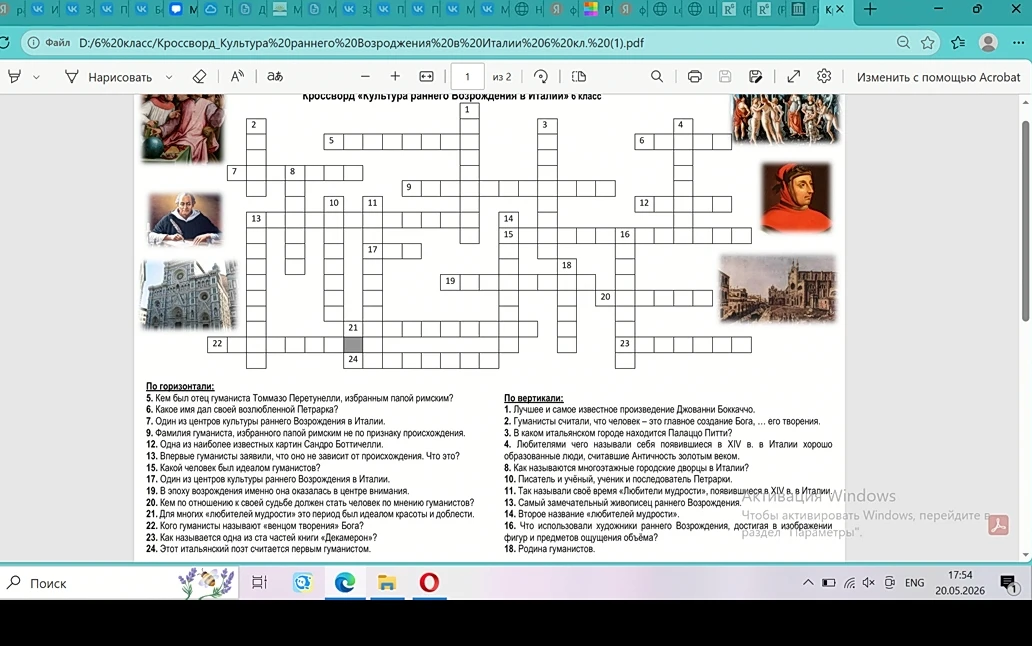Screen dimensions: 1032x646
Task: Click the Save as icon
Action: (x=756, y=76)
